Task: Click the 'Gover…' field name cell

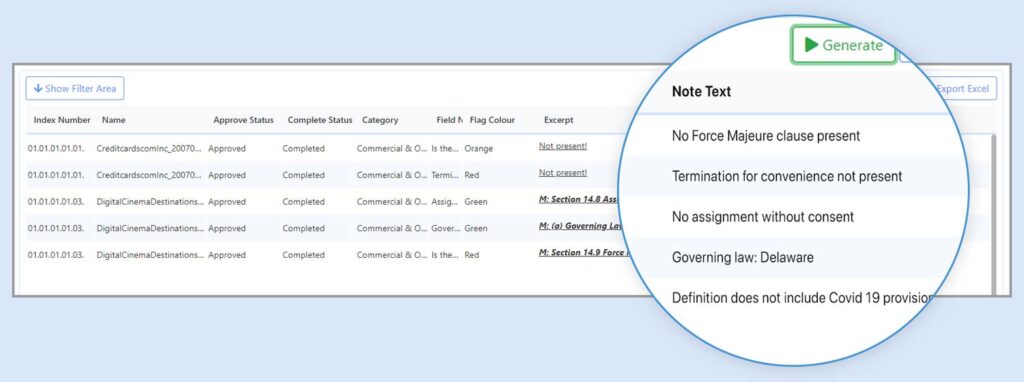Action: click(445, 229)
